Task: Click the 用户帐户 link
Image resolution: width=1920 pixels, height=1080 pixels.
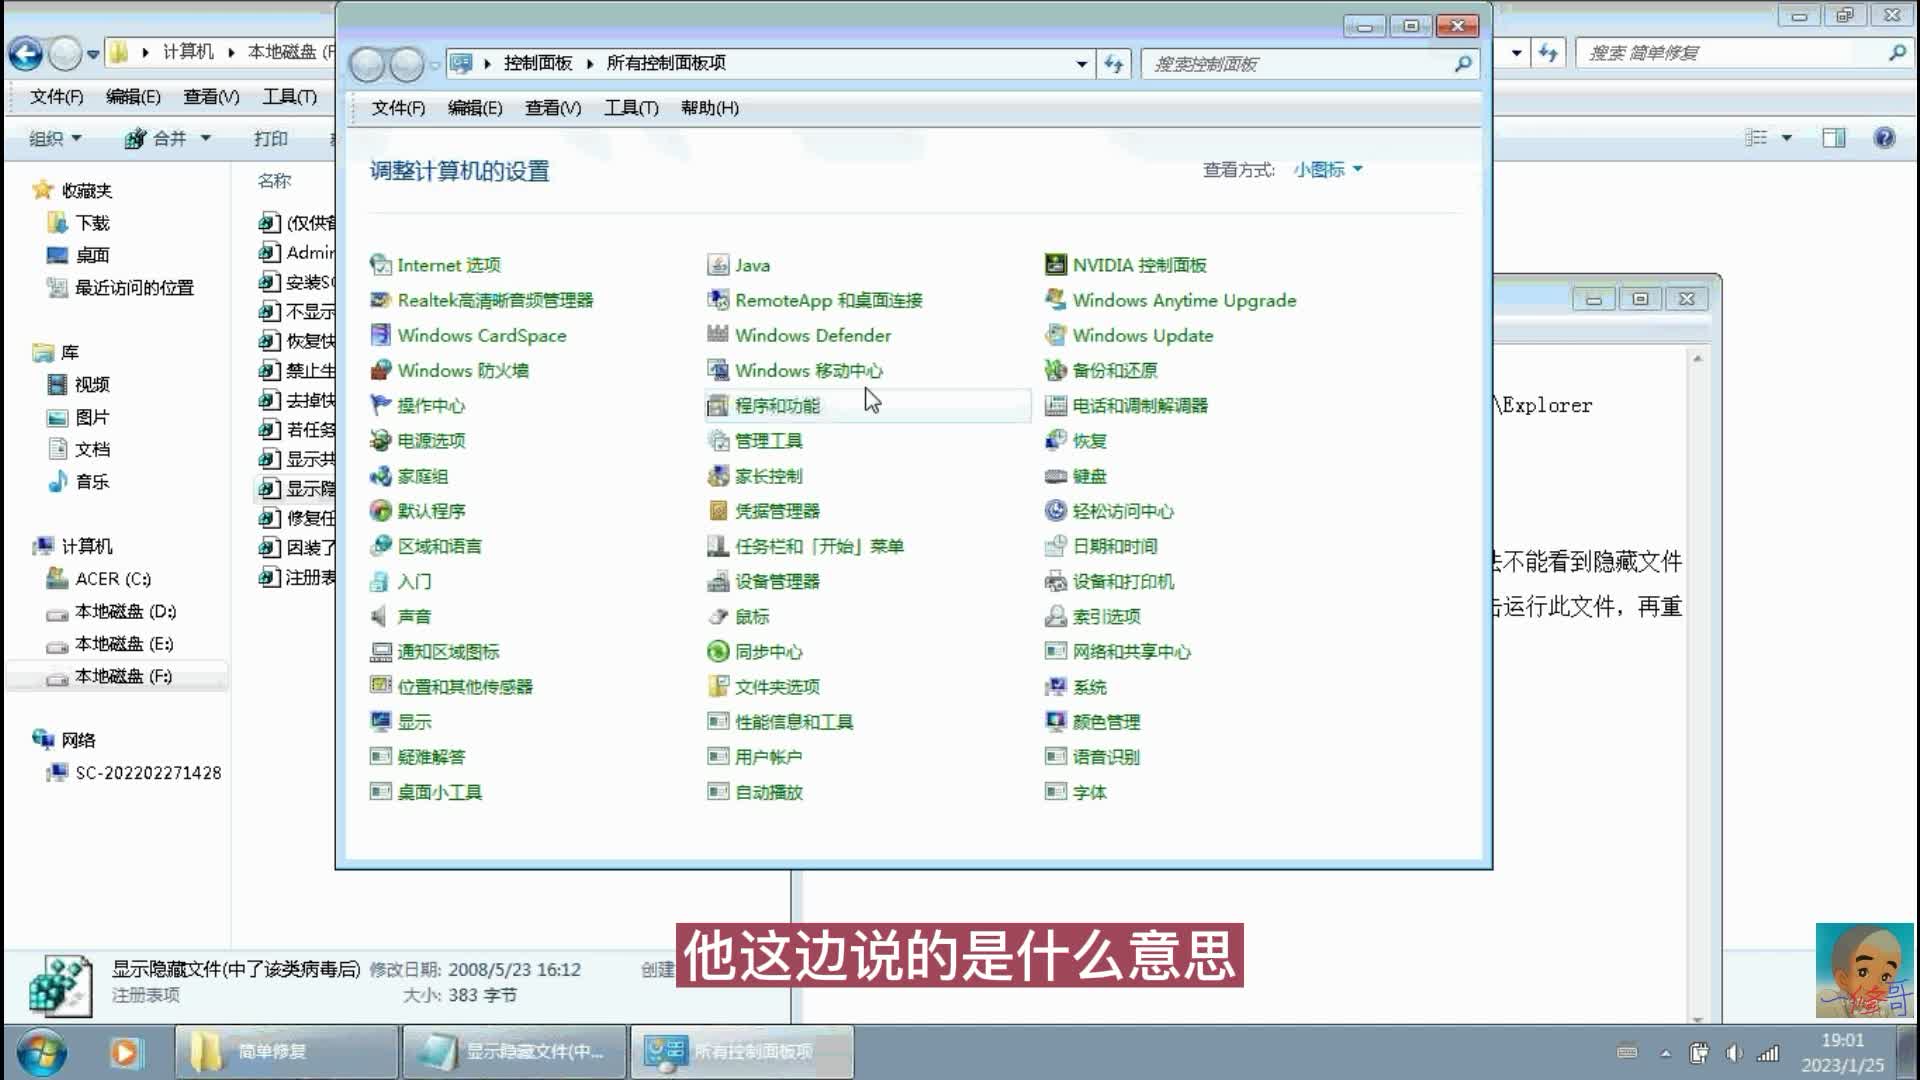Action: click(767, 757)
